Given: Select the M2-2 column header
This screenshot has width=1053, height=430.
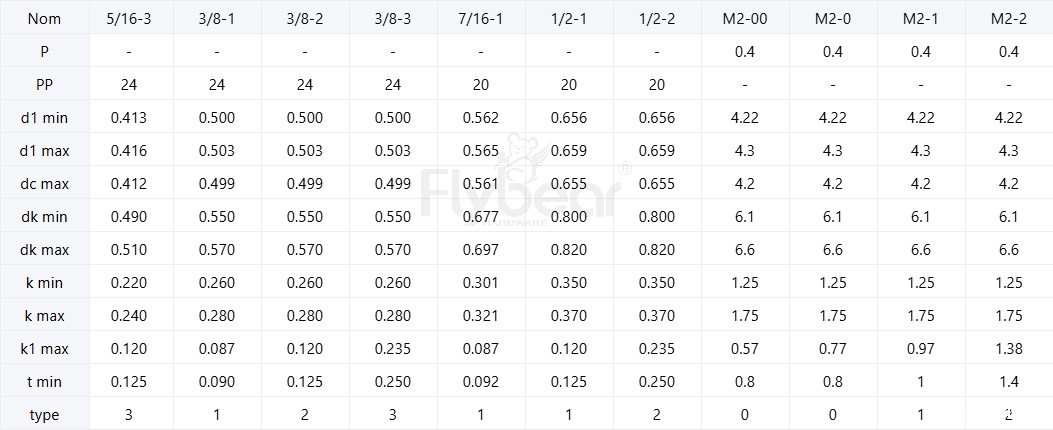Looking at the screenshot, I should (1008, 19).
